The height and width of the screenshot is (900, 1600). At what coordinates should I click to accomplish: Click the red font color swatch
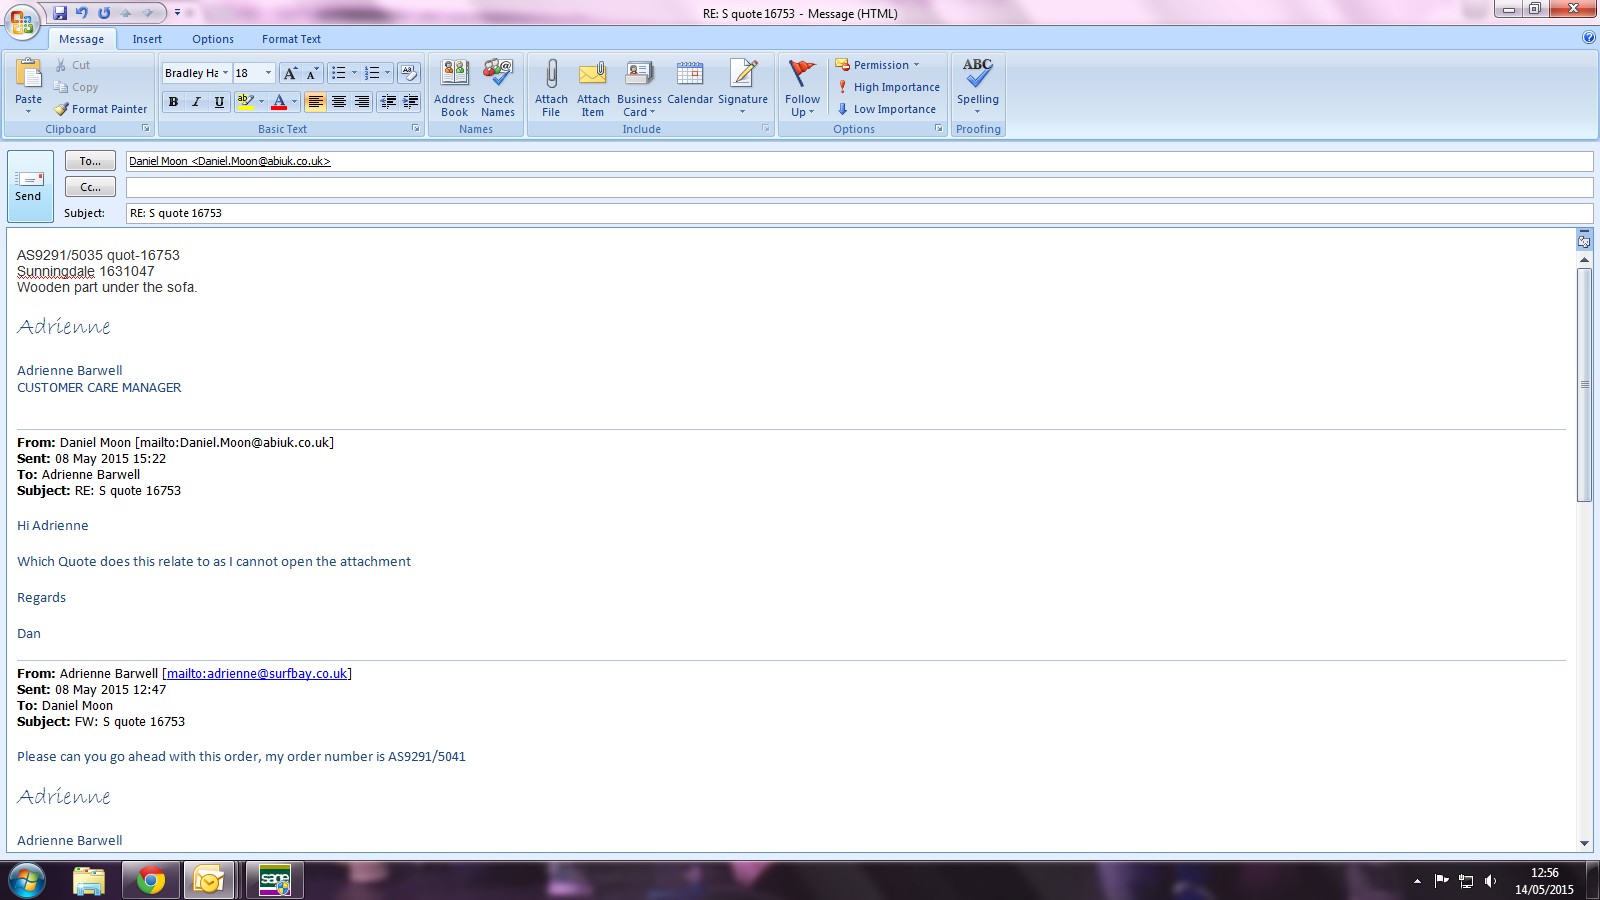coord(279,102)
